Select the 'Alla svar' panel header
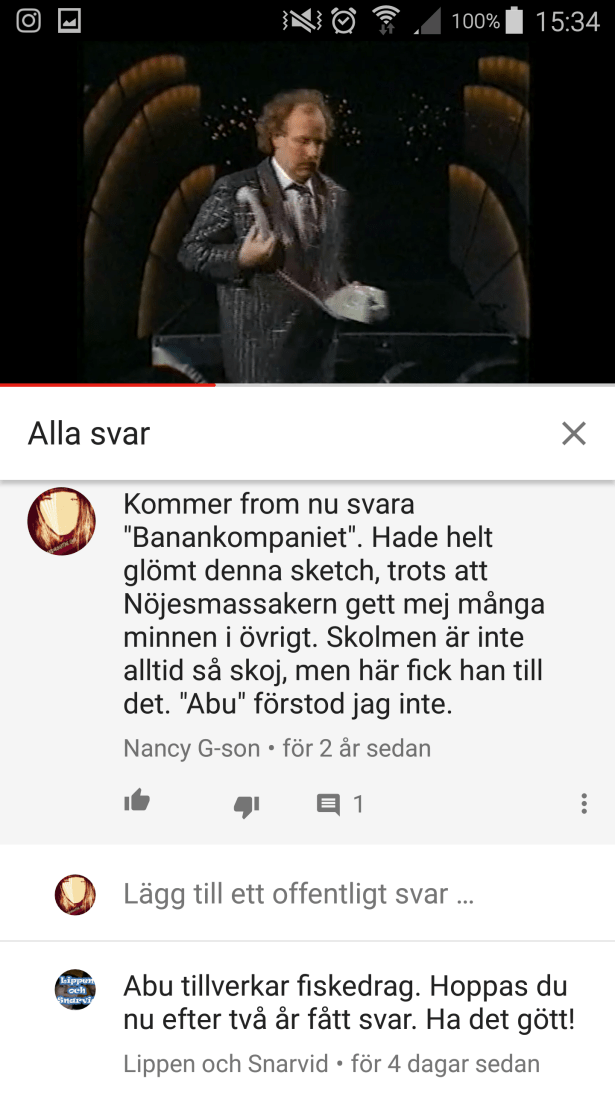 point(89,434)
